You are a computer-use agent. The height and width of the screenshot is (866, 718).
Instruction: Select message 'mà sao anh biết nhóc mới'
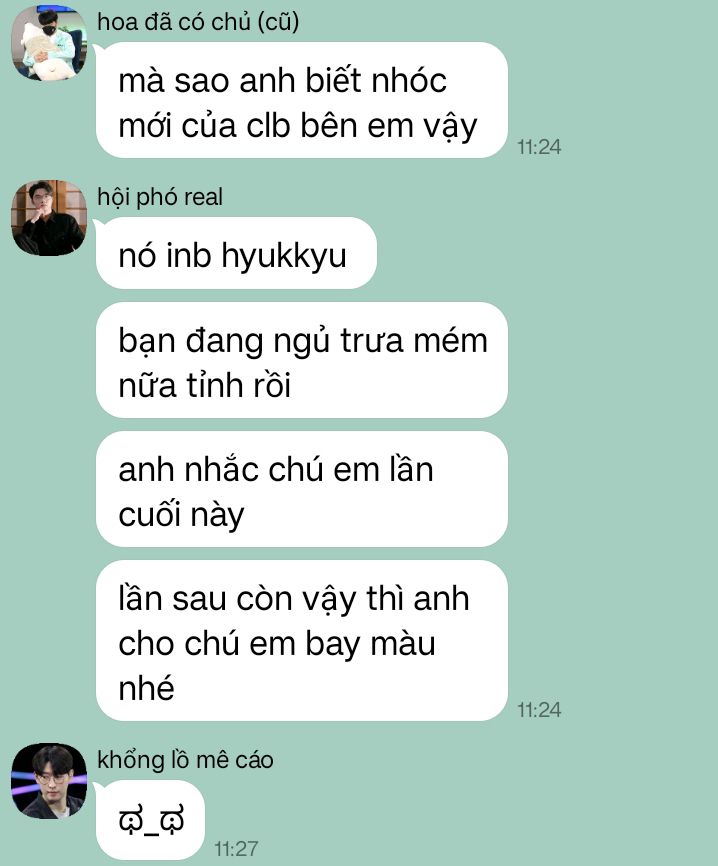(302, 100)
